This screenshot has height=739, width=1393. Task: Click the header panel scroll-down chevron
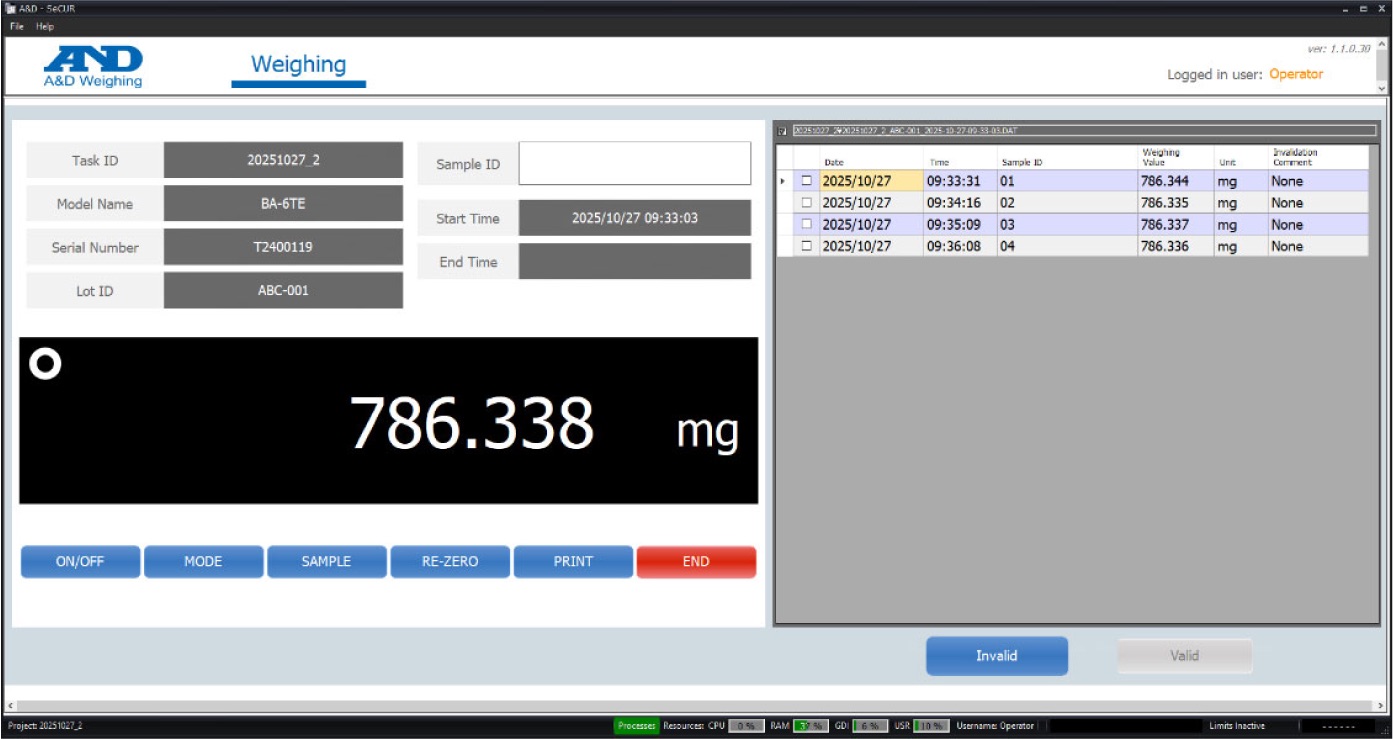[x=1383, y=88]
